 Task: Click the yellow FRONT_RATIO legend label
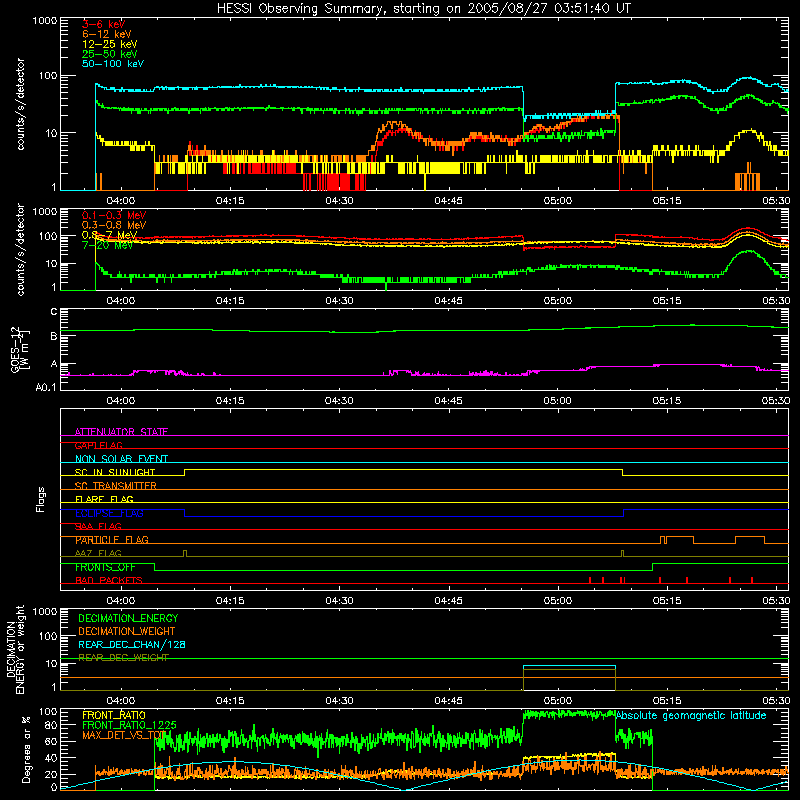pyautogui.click(x=114, y=715)
